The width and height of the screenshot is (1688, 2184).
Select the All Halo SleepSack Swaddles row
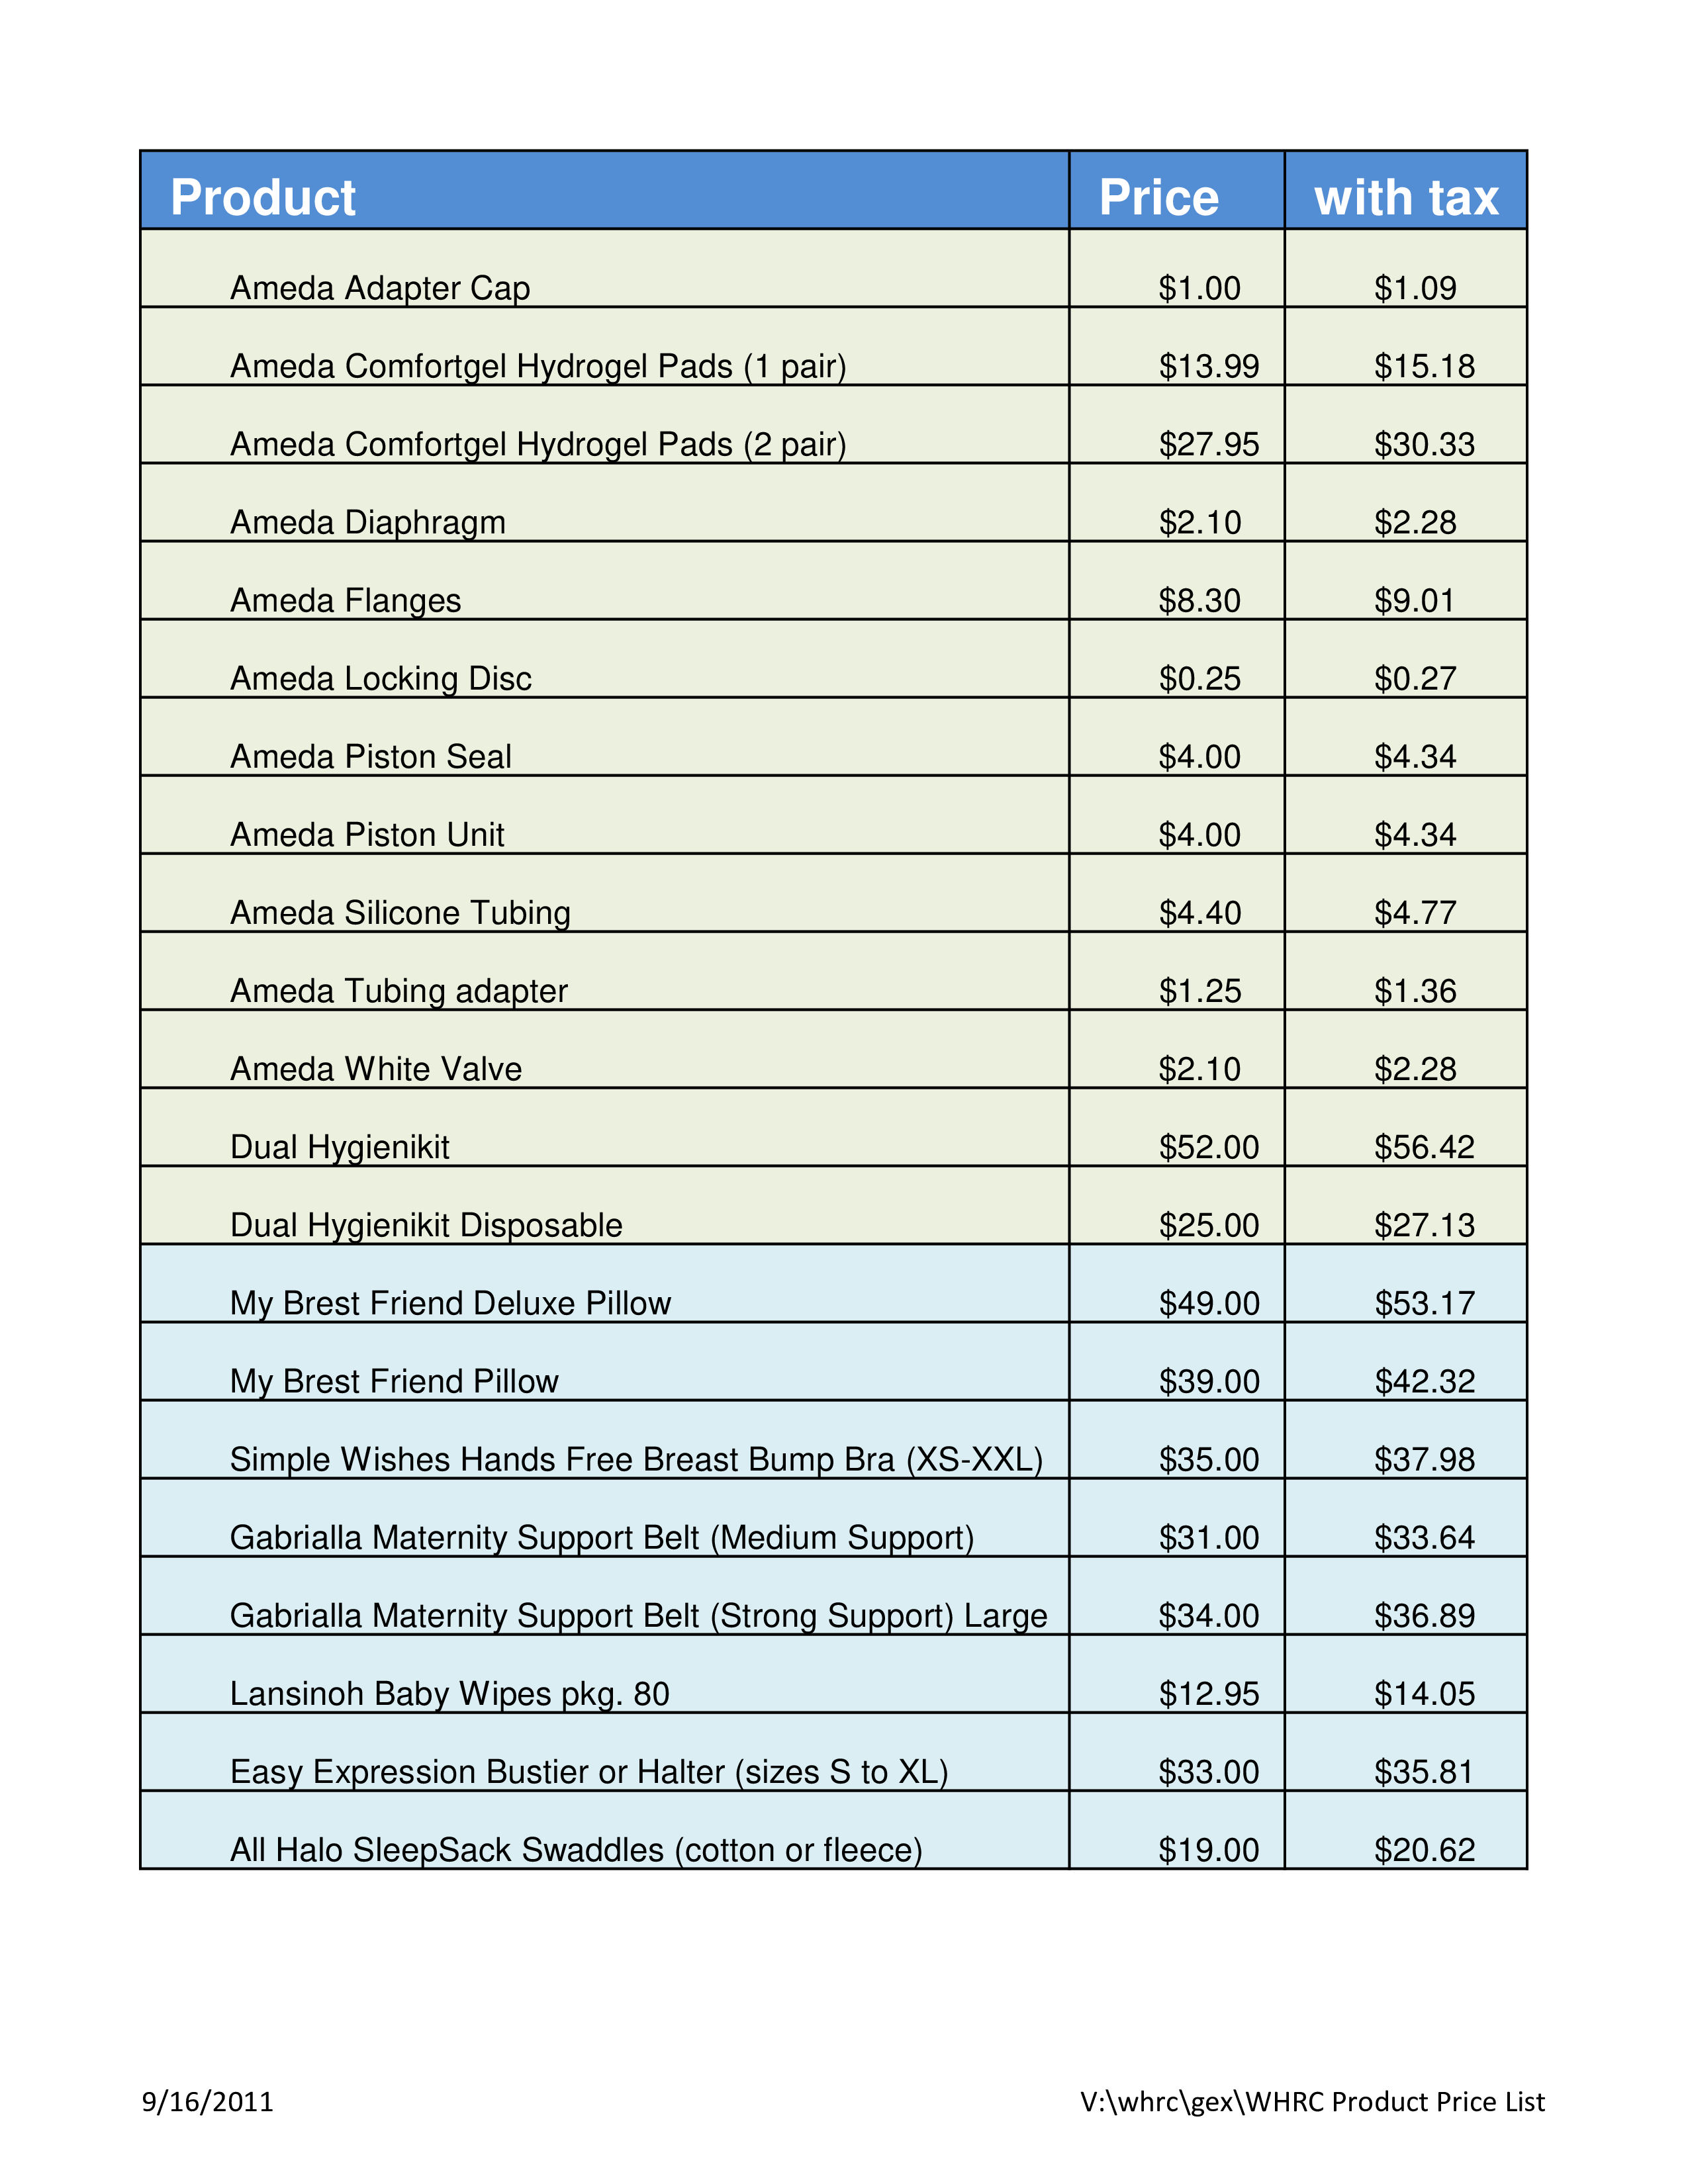(844, 1844)
